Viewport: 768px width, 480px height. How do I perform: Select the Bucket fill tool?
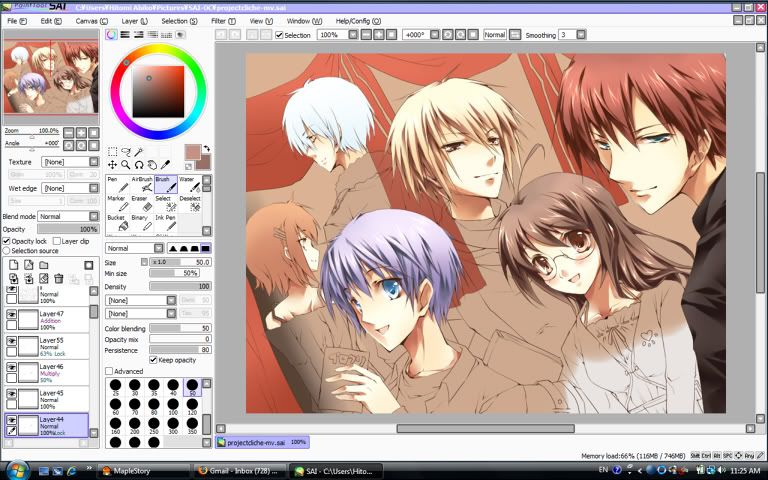118,222
